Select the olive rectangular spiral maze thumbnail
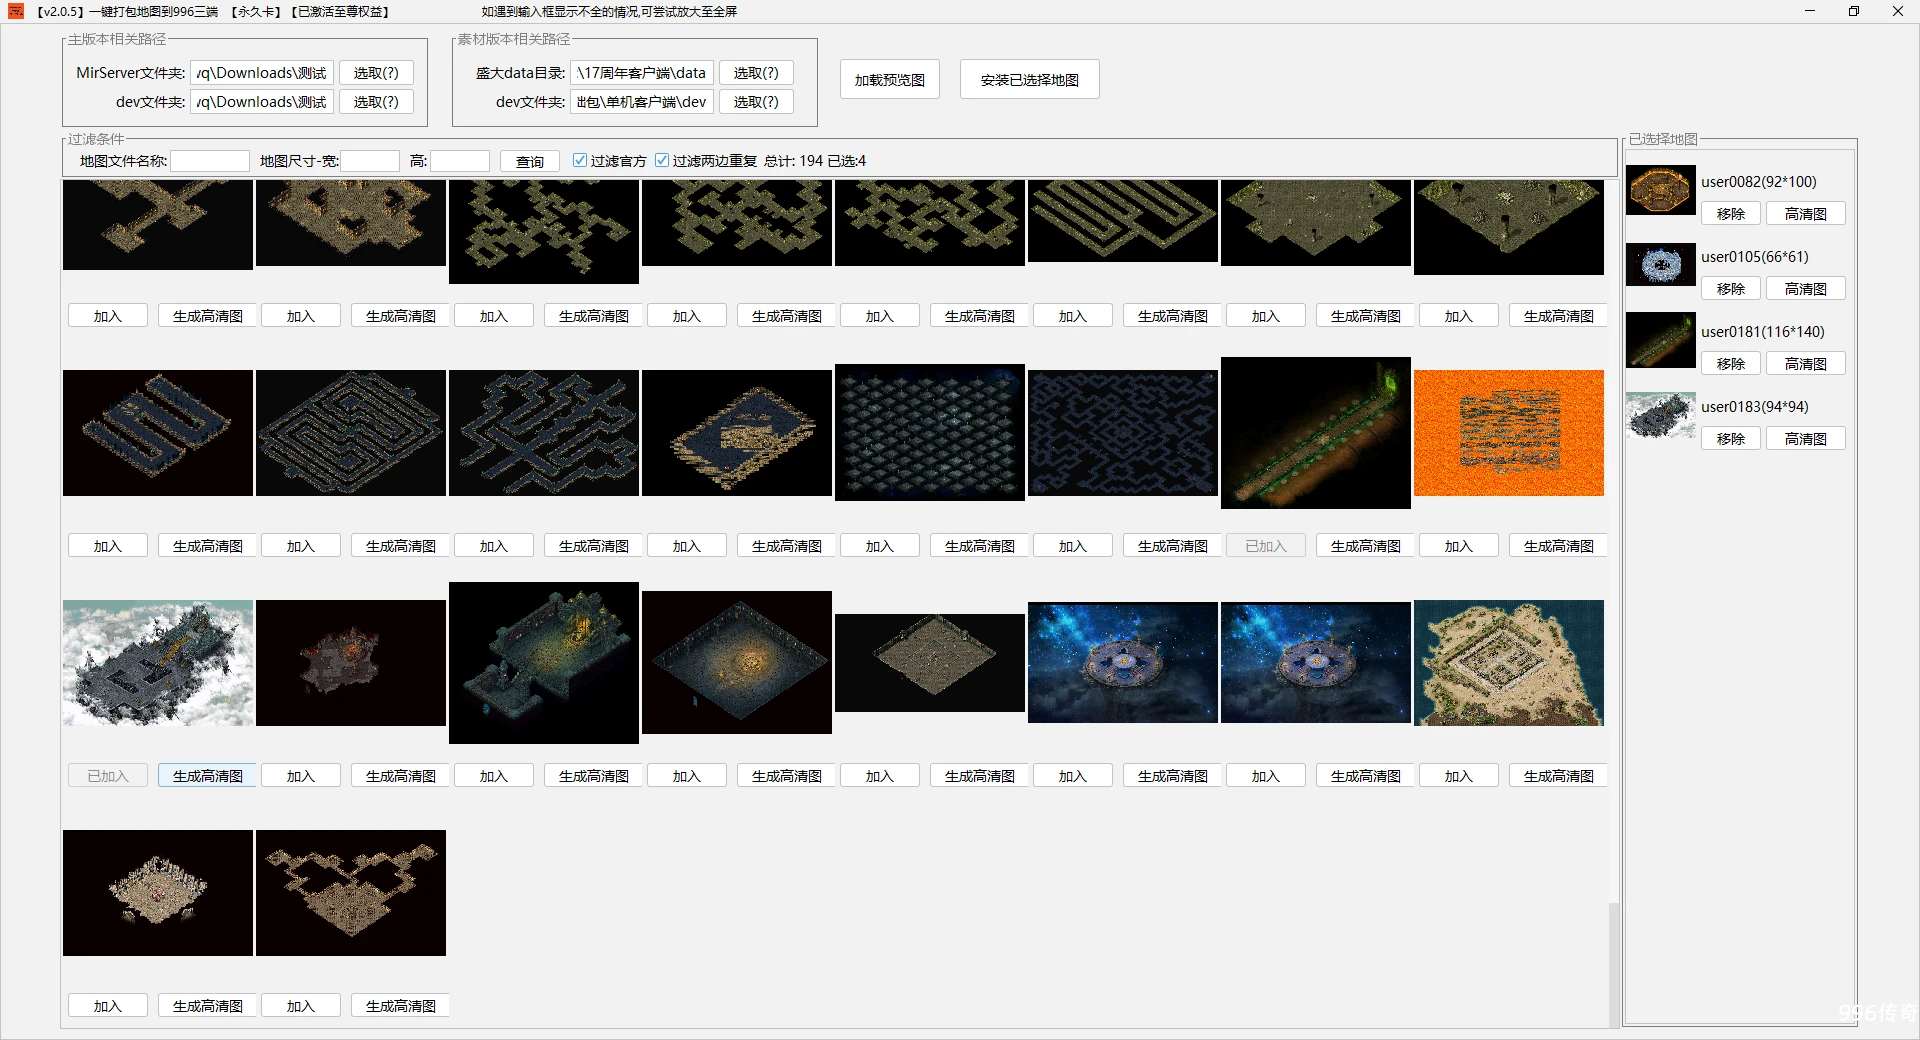Screen dimensions: 1920x1040 1123,221
